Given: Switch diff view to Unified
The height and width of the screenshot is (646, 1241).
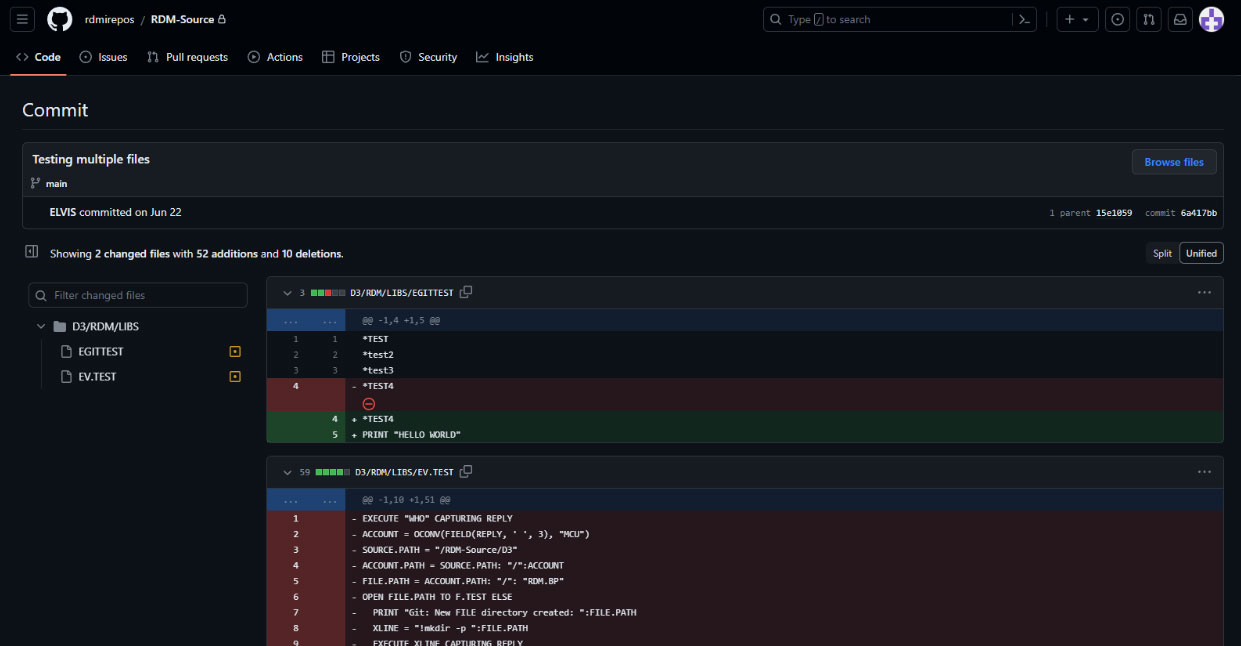Looking at the screenshot, I should [x=1201, y=253].
